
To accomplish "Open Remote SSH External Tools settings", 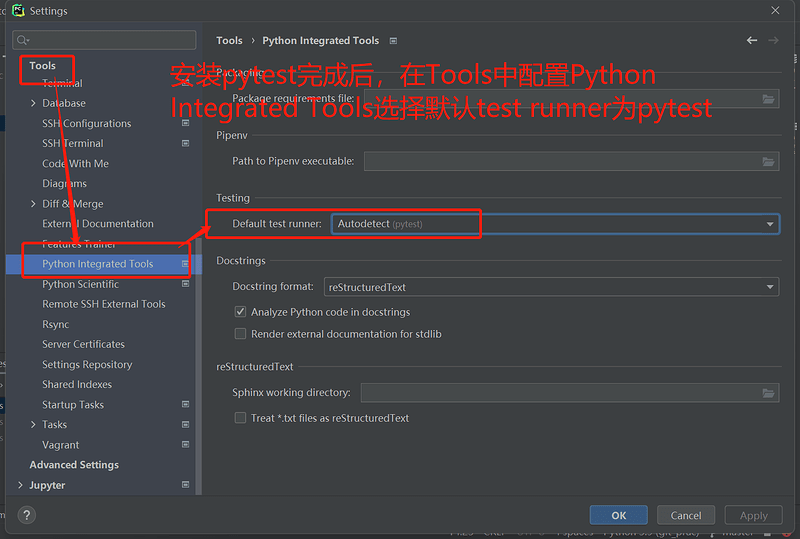I will pyautogui.click(x=104, y=304).
